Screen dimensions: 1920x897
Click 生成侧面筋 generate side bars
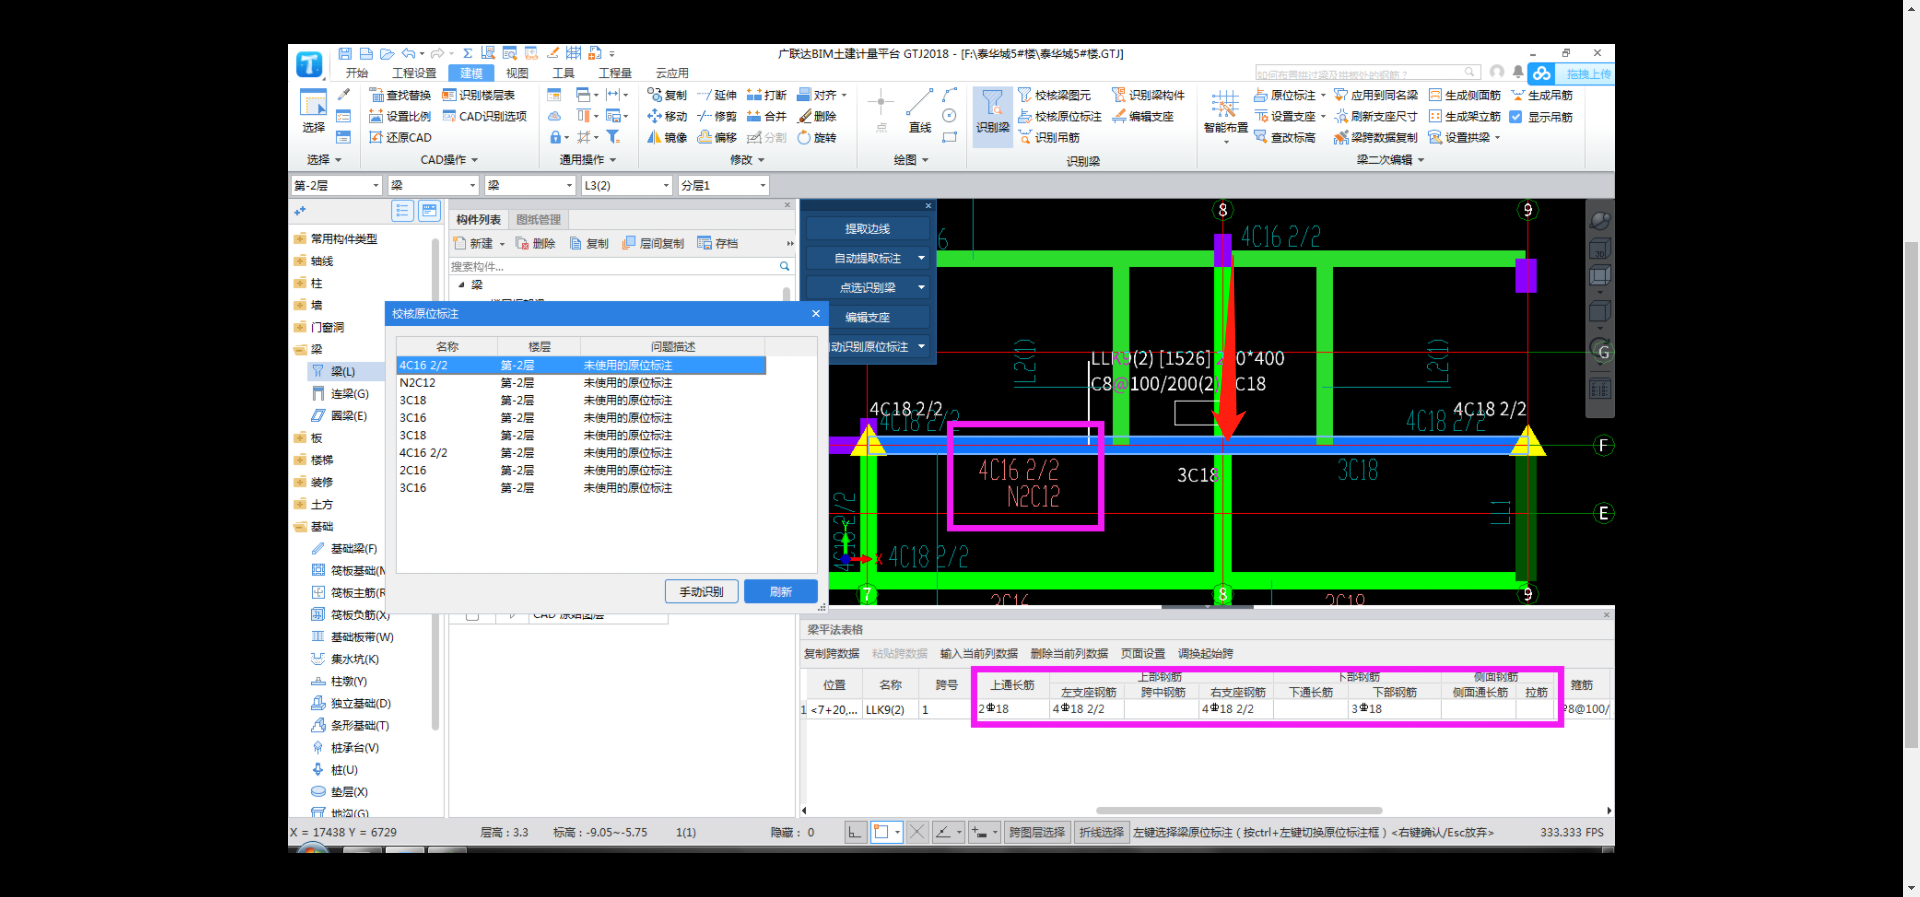click(1465, 95)
